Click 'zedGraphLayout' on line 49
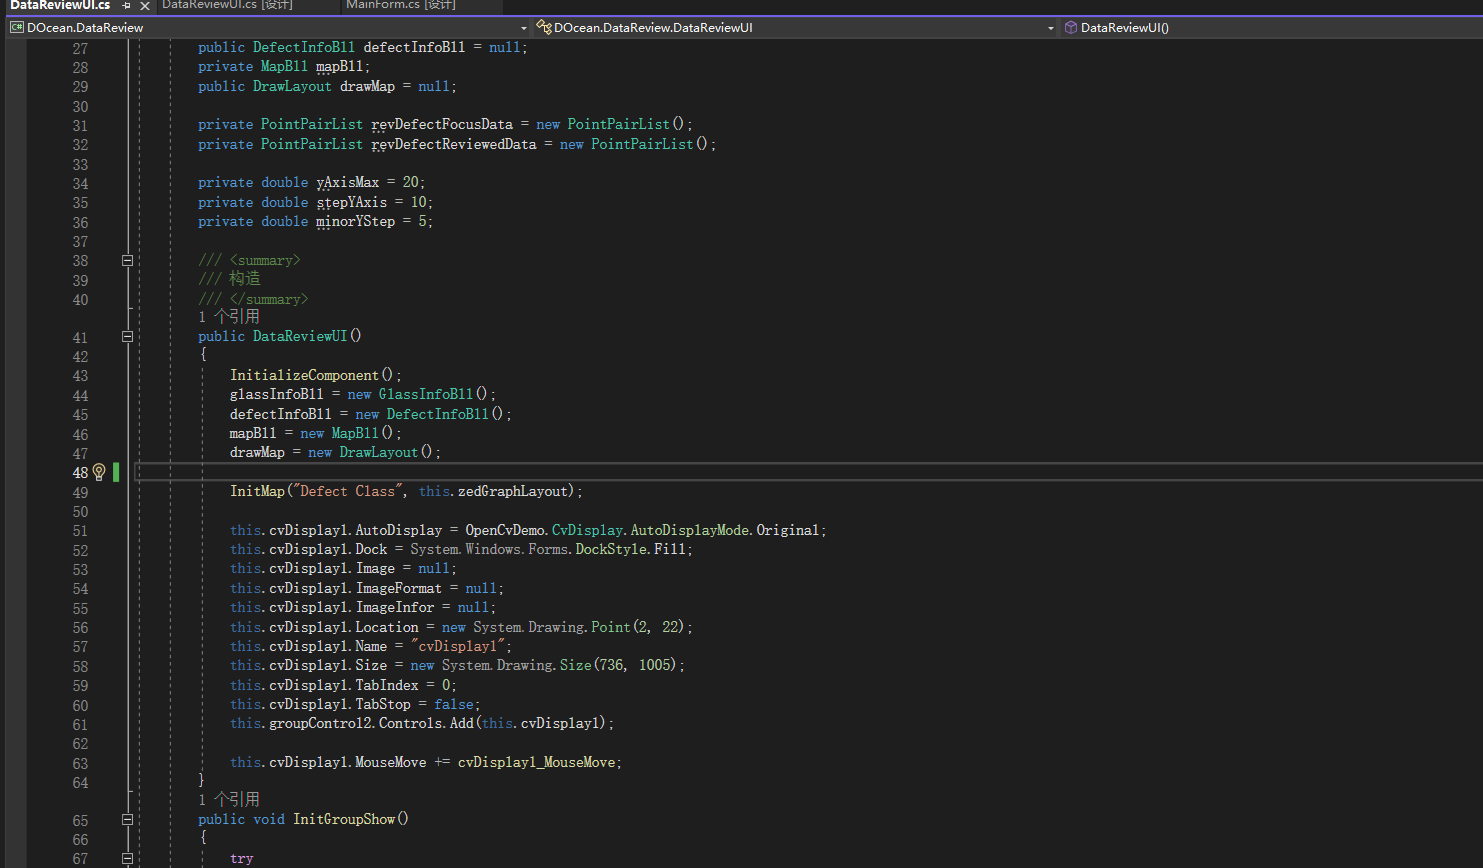This screenshot has width=1483, height=868. coord(513,491)
